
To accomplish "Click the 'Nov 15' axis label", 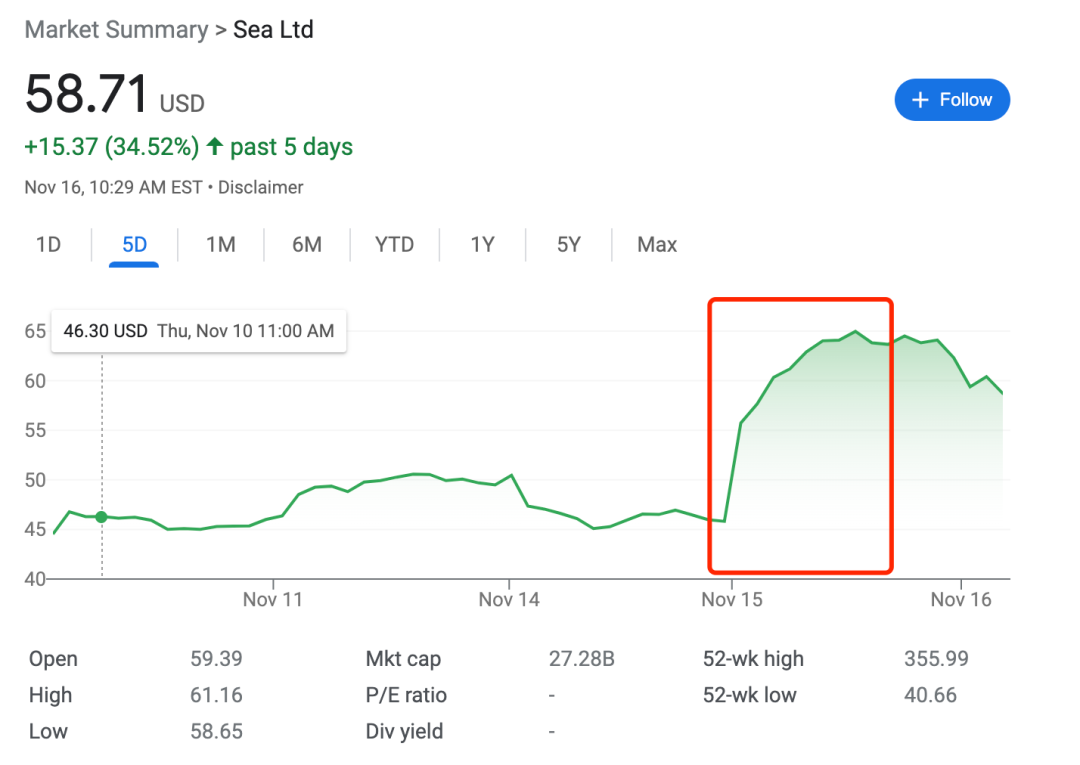I will [x=732, y=600].
